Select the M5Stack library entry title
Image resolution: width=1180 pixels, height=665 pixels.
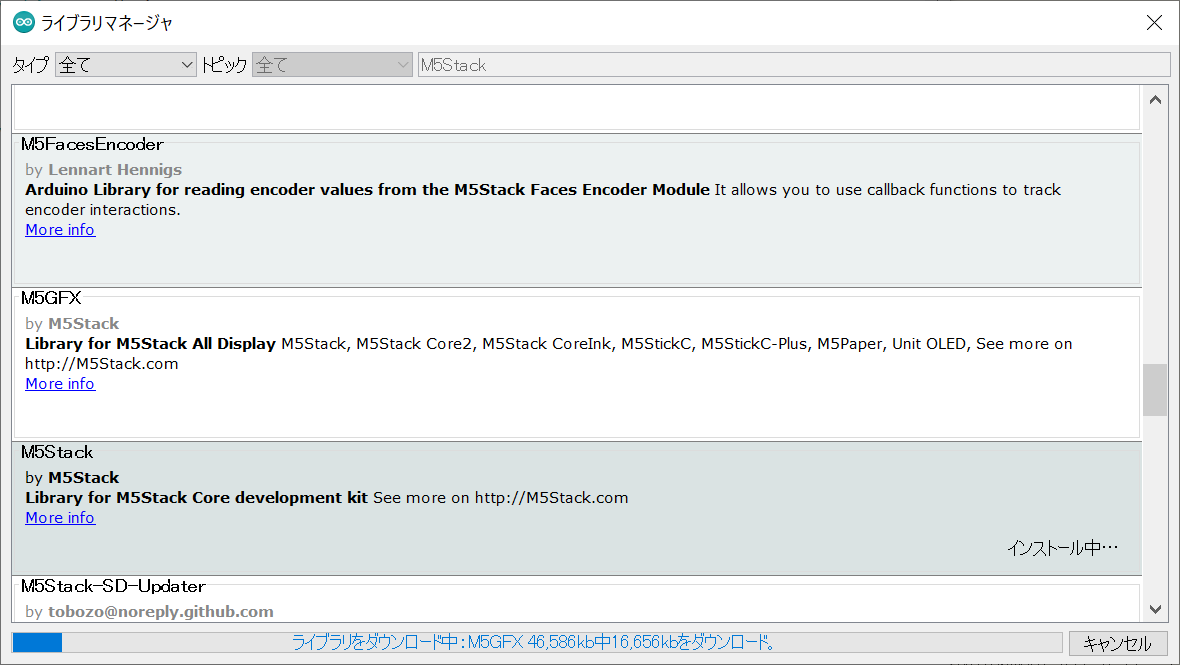(x=57, y=452)
